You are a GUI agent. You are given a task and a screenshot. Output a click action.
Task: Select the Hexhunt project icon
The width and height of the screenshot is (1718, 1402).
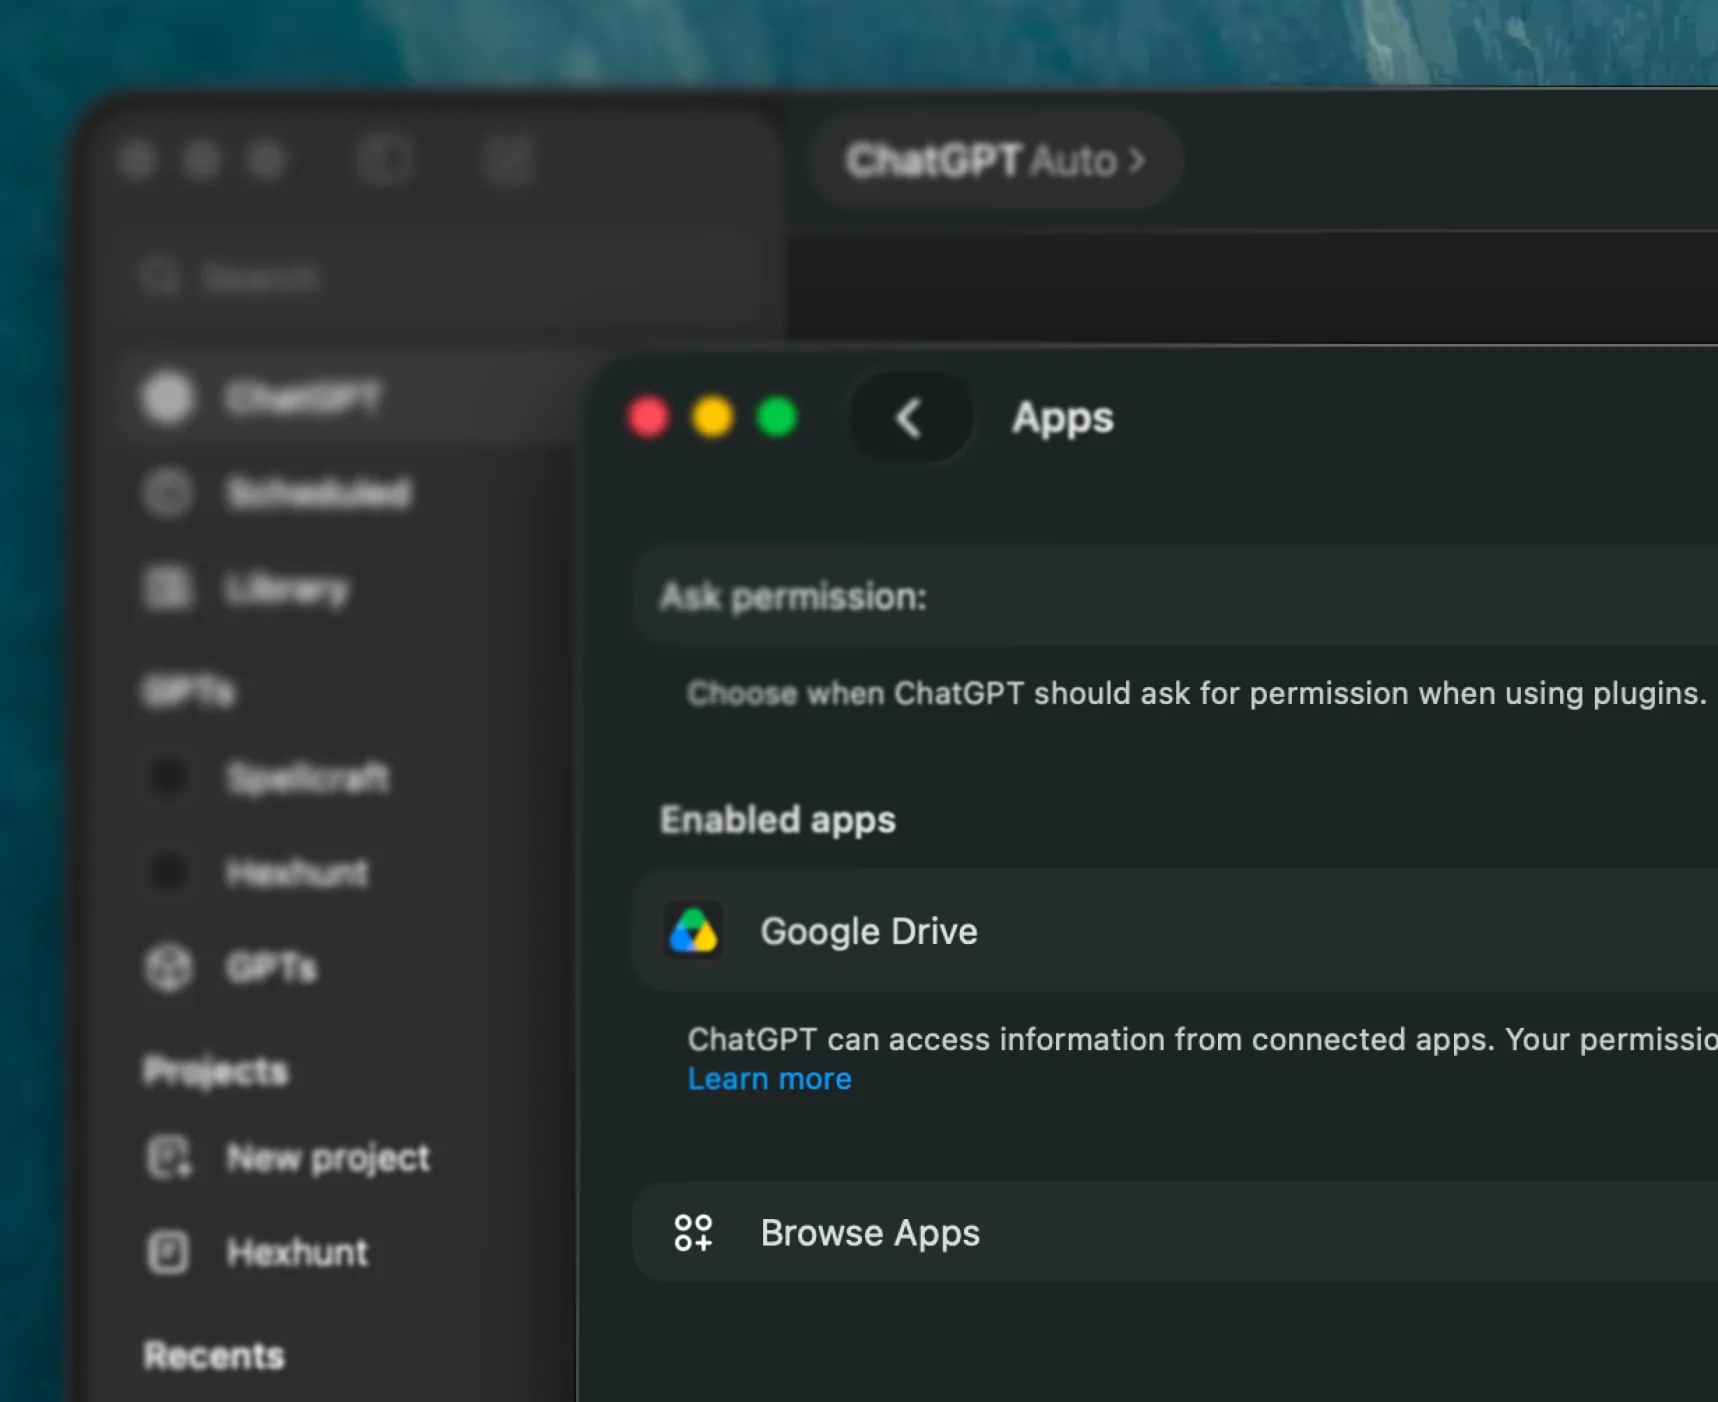point(168,1252)
